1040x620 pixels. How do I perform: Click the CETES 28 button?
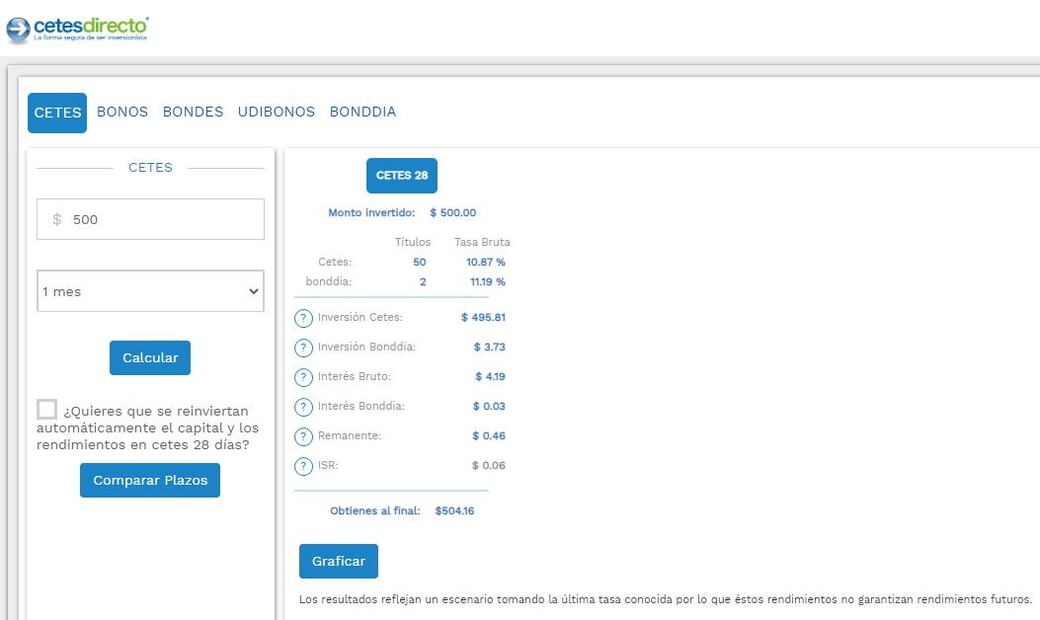coord(402,176)
